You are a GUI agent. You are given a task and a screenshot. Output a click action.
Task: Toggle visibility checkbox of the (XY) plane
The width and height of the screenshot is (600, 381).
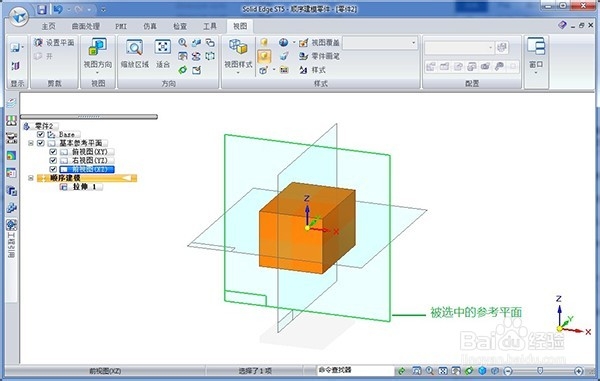(x=53, y=152)
